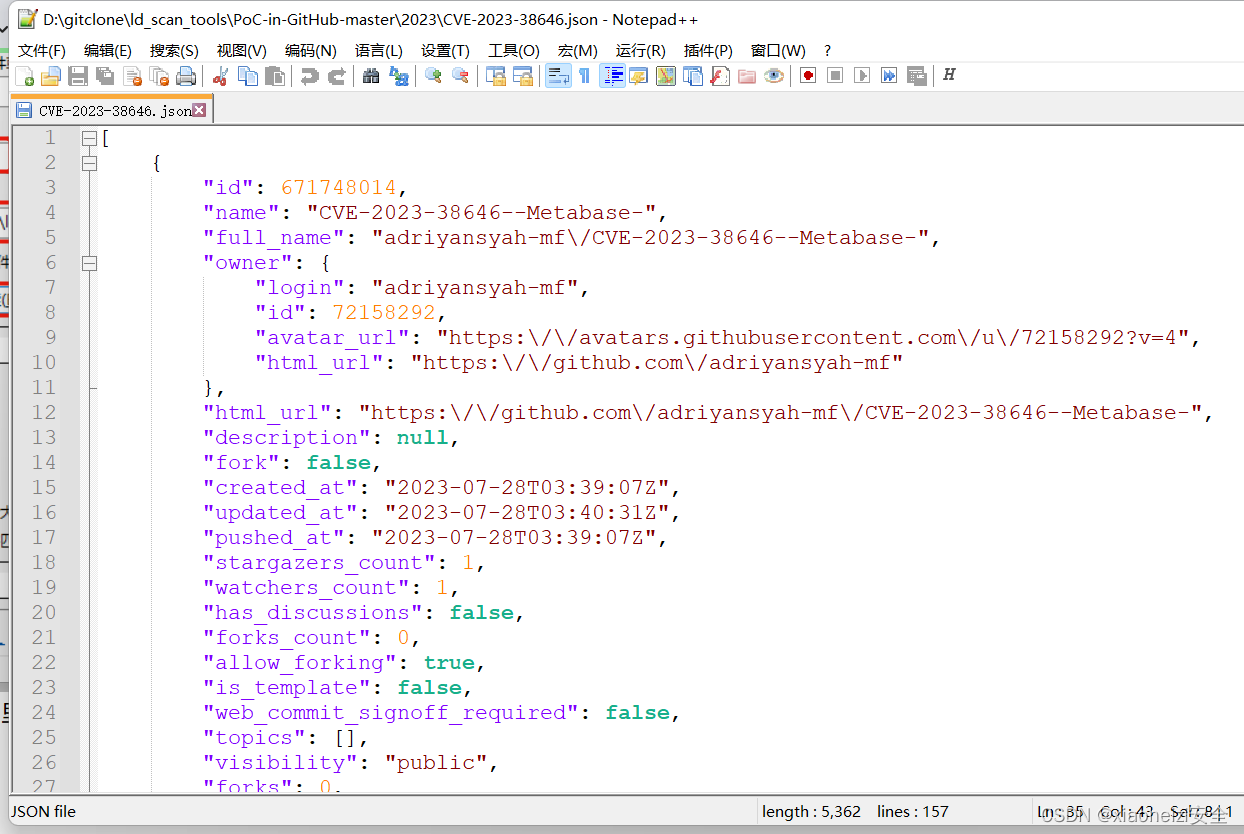The width and height of the screenshot is (1244, 834).
Task: Close the CVE-2023-38646.json tab
Action: pos(199,110)
